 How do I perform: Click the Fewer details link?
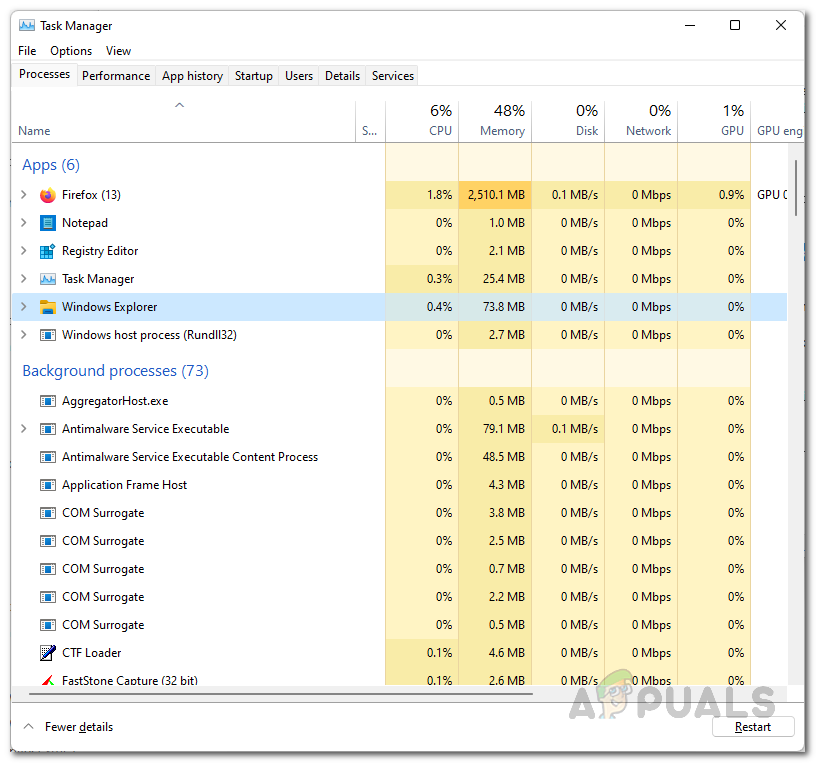tap(79, 727)
